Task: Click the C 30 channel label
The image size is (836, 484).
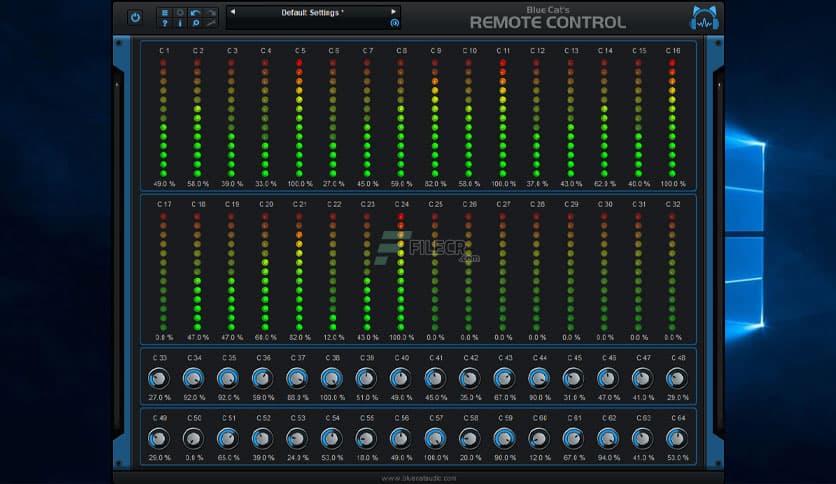Action: (x=605, y=204)
